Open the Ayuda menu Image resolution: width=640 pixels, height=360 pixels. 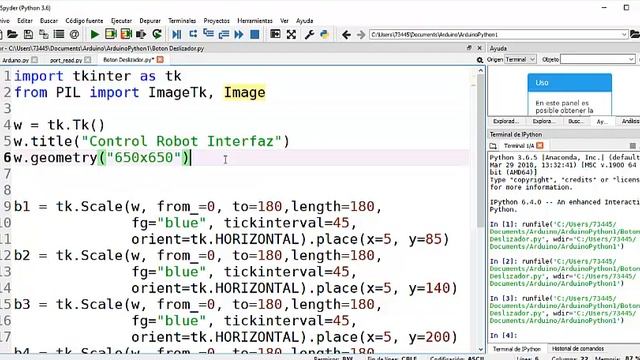click(304, 20)
